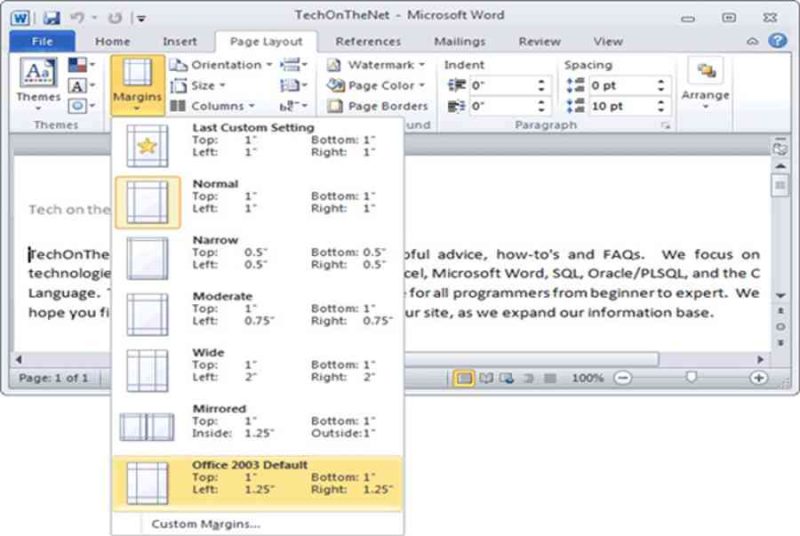
Task: Click the Redo icon in title bar
Action: pyautogui.click(x=115, y=18)
